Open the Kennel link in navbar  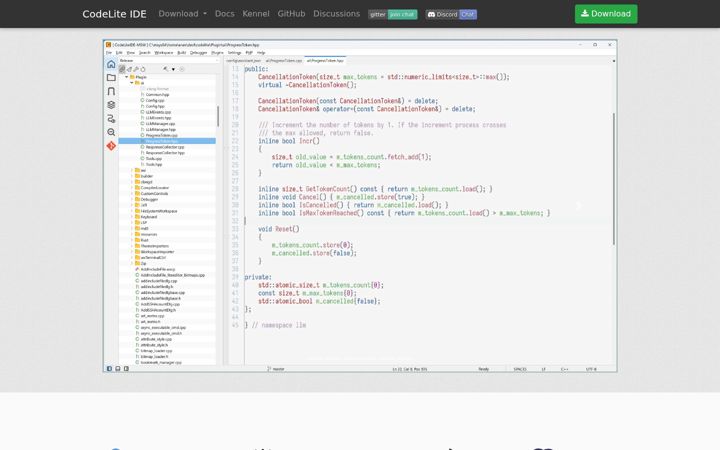click(x=256, y=14)
